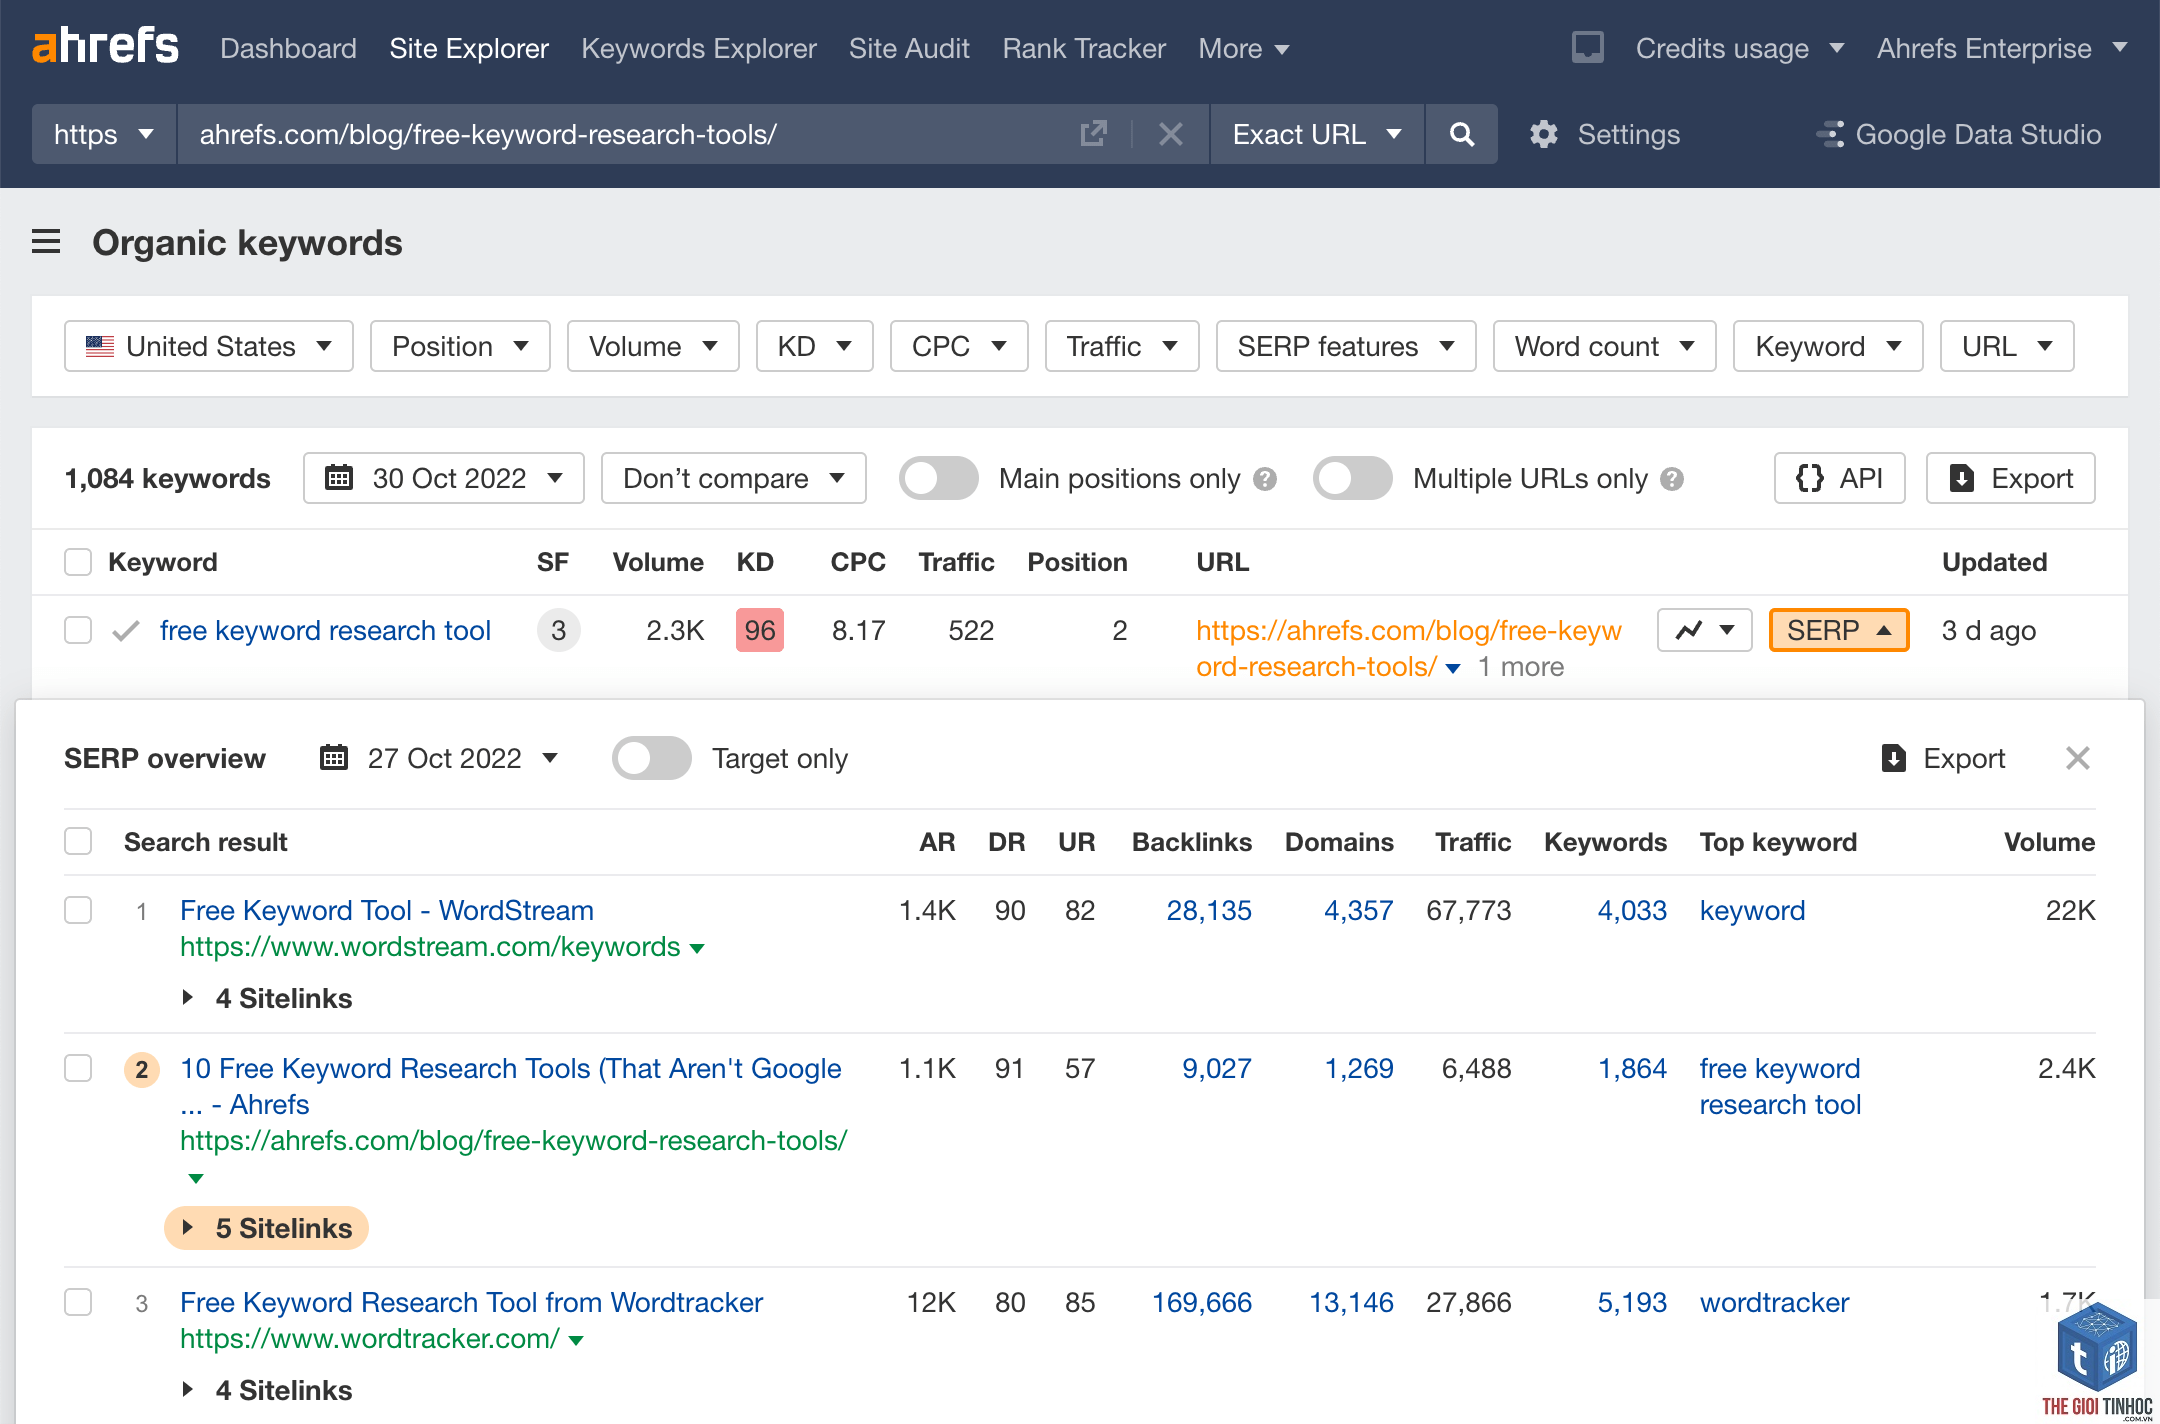Toggle Main positions only switch
Viewport: 2160px width, 1424px height.
[938, 478]
